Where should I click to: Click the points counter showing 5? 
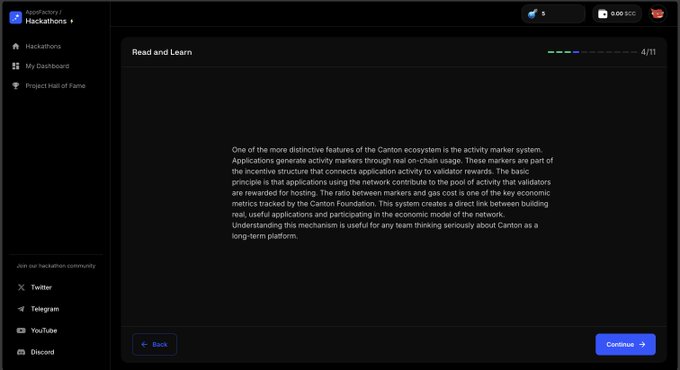coord(553,14)
